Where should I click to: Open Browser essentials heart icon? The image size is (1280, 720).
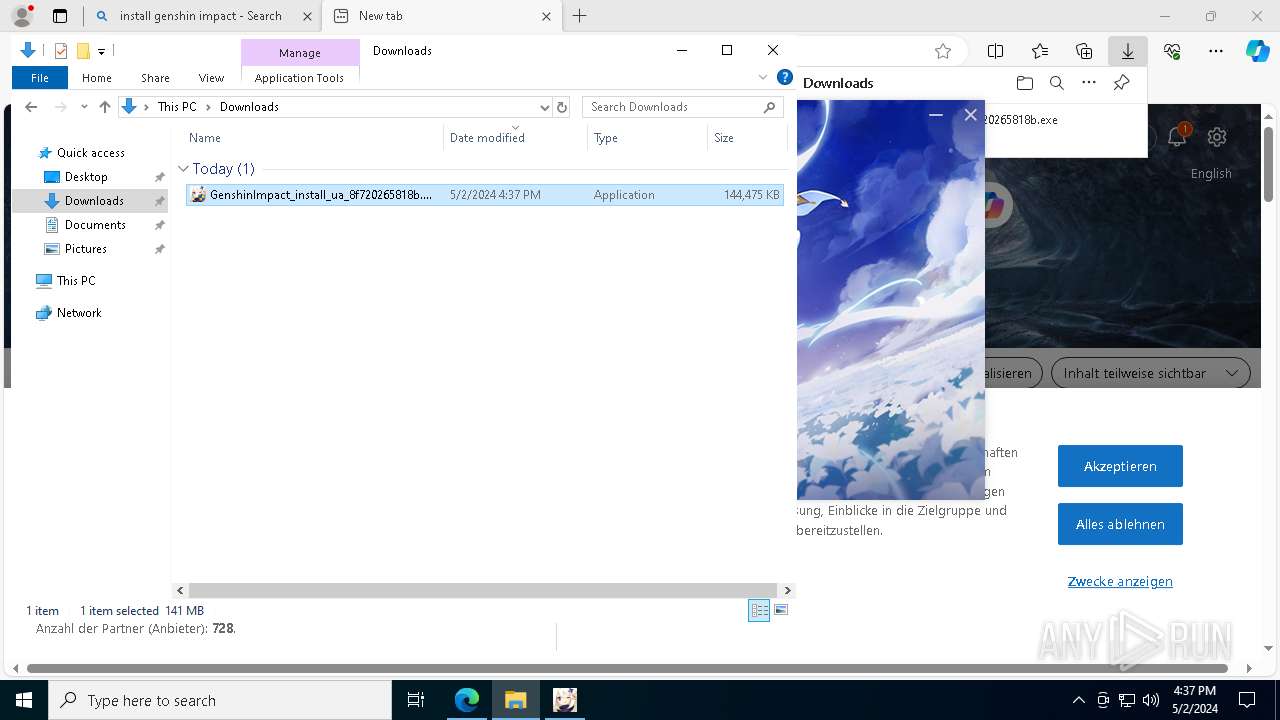(x=1172, y=51)
